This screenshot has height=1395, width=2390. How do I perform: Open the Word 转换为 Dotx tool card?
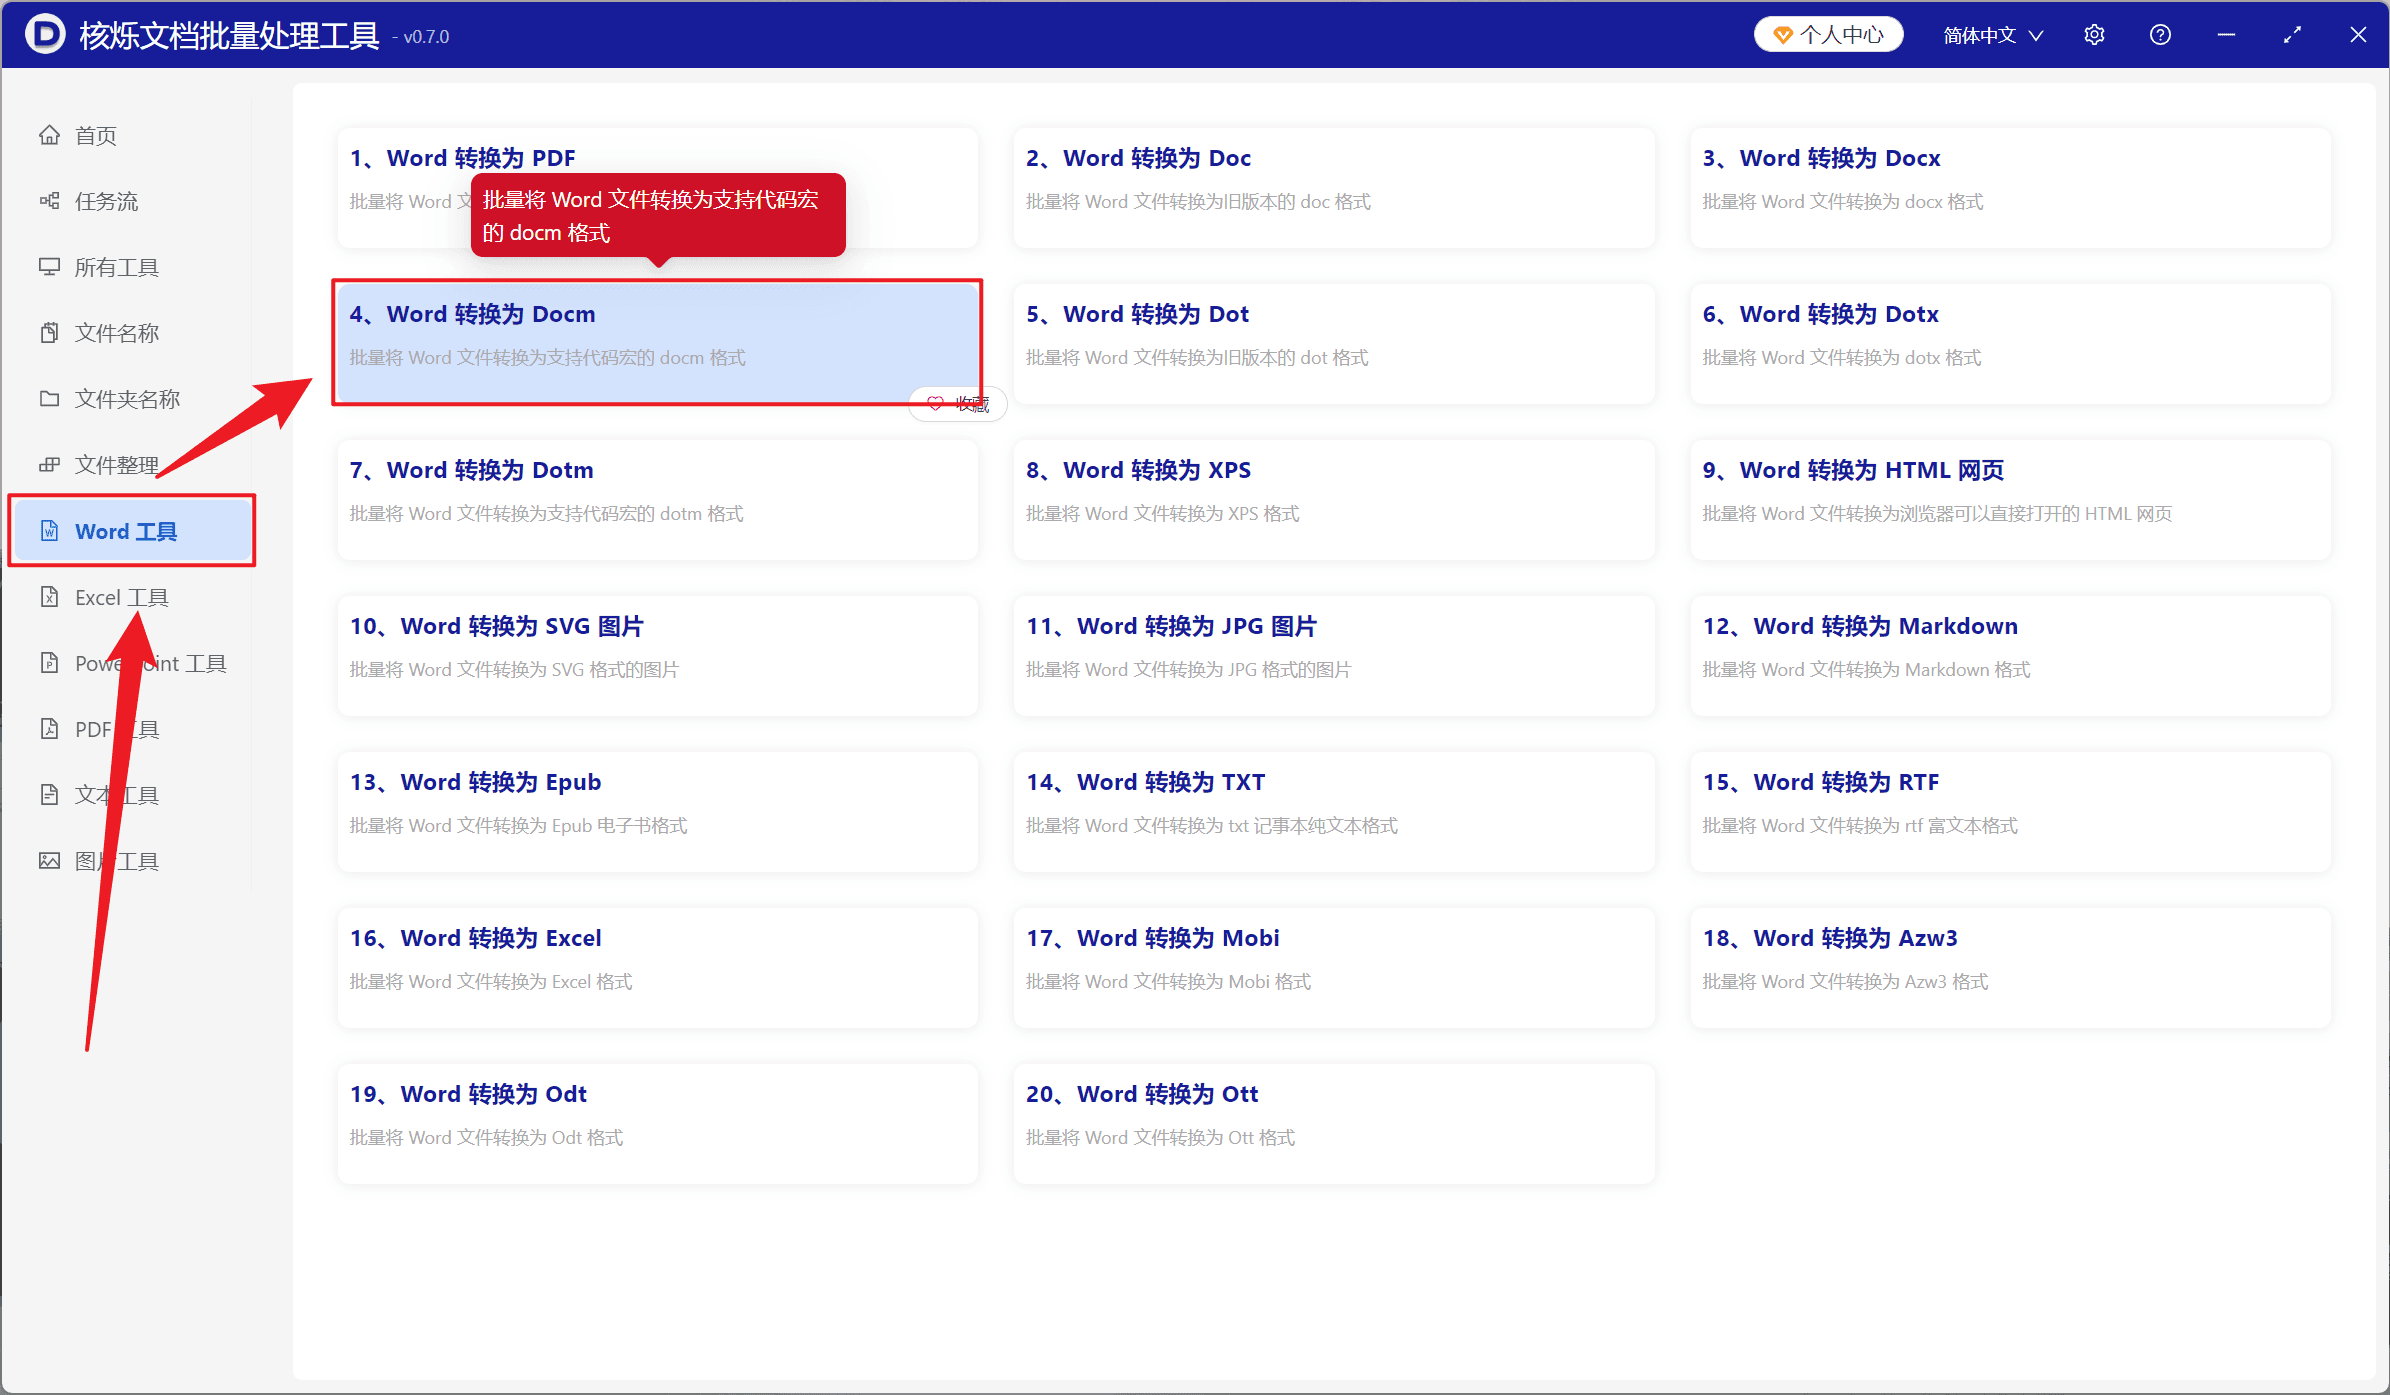[x=2010, y=343]
